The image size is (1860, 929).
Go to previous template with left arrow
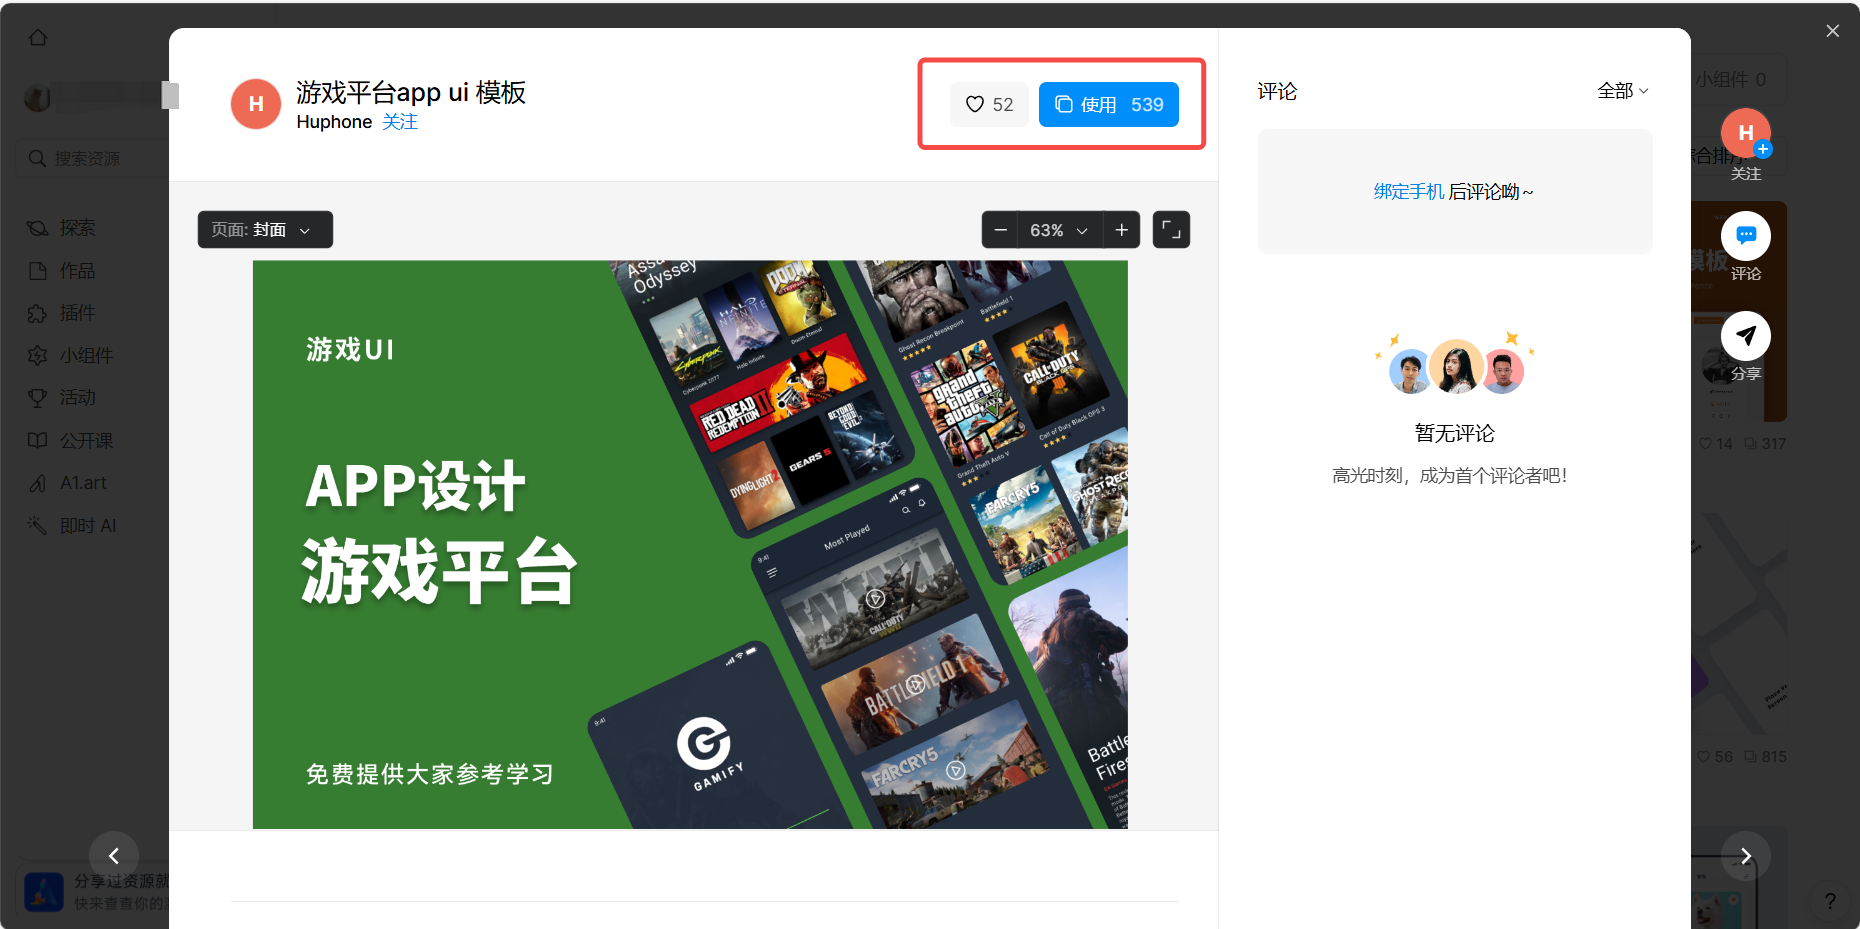(114, 856)
